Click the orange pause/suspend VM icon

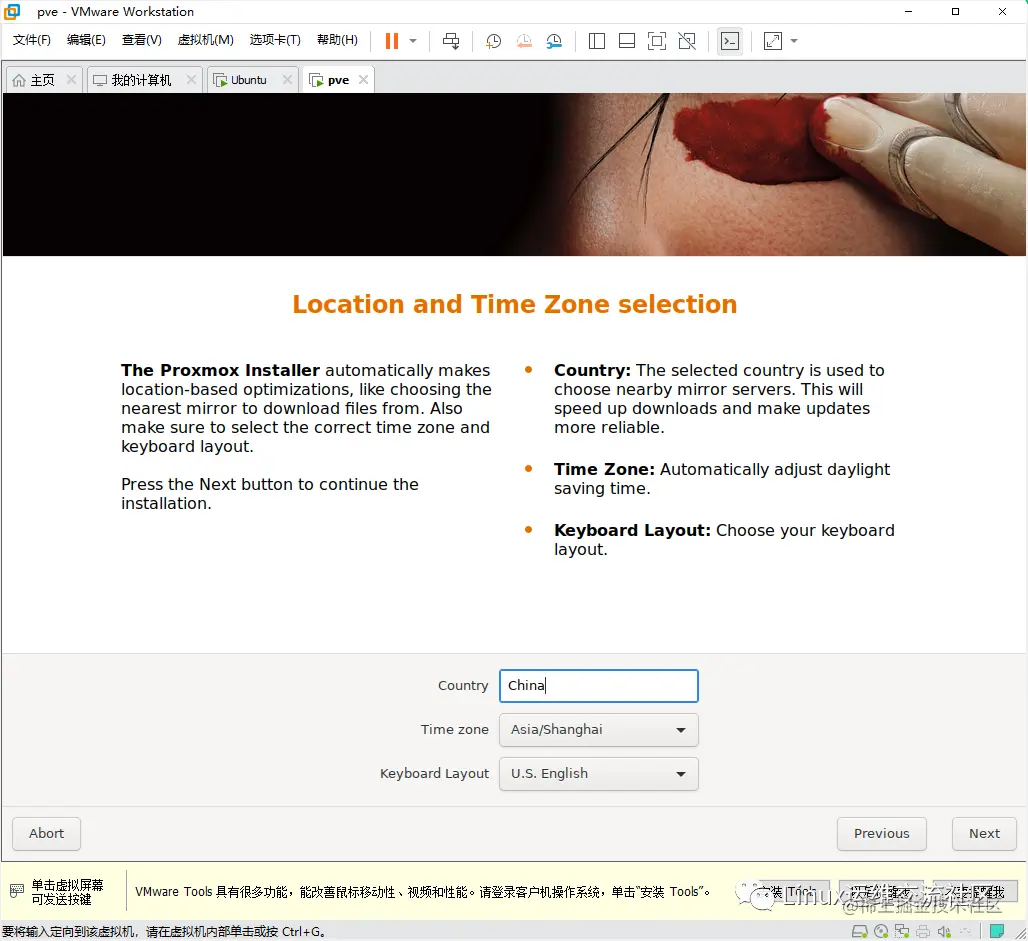click(391, 41)
